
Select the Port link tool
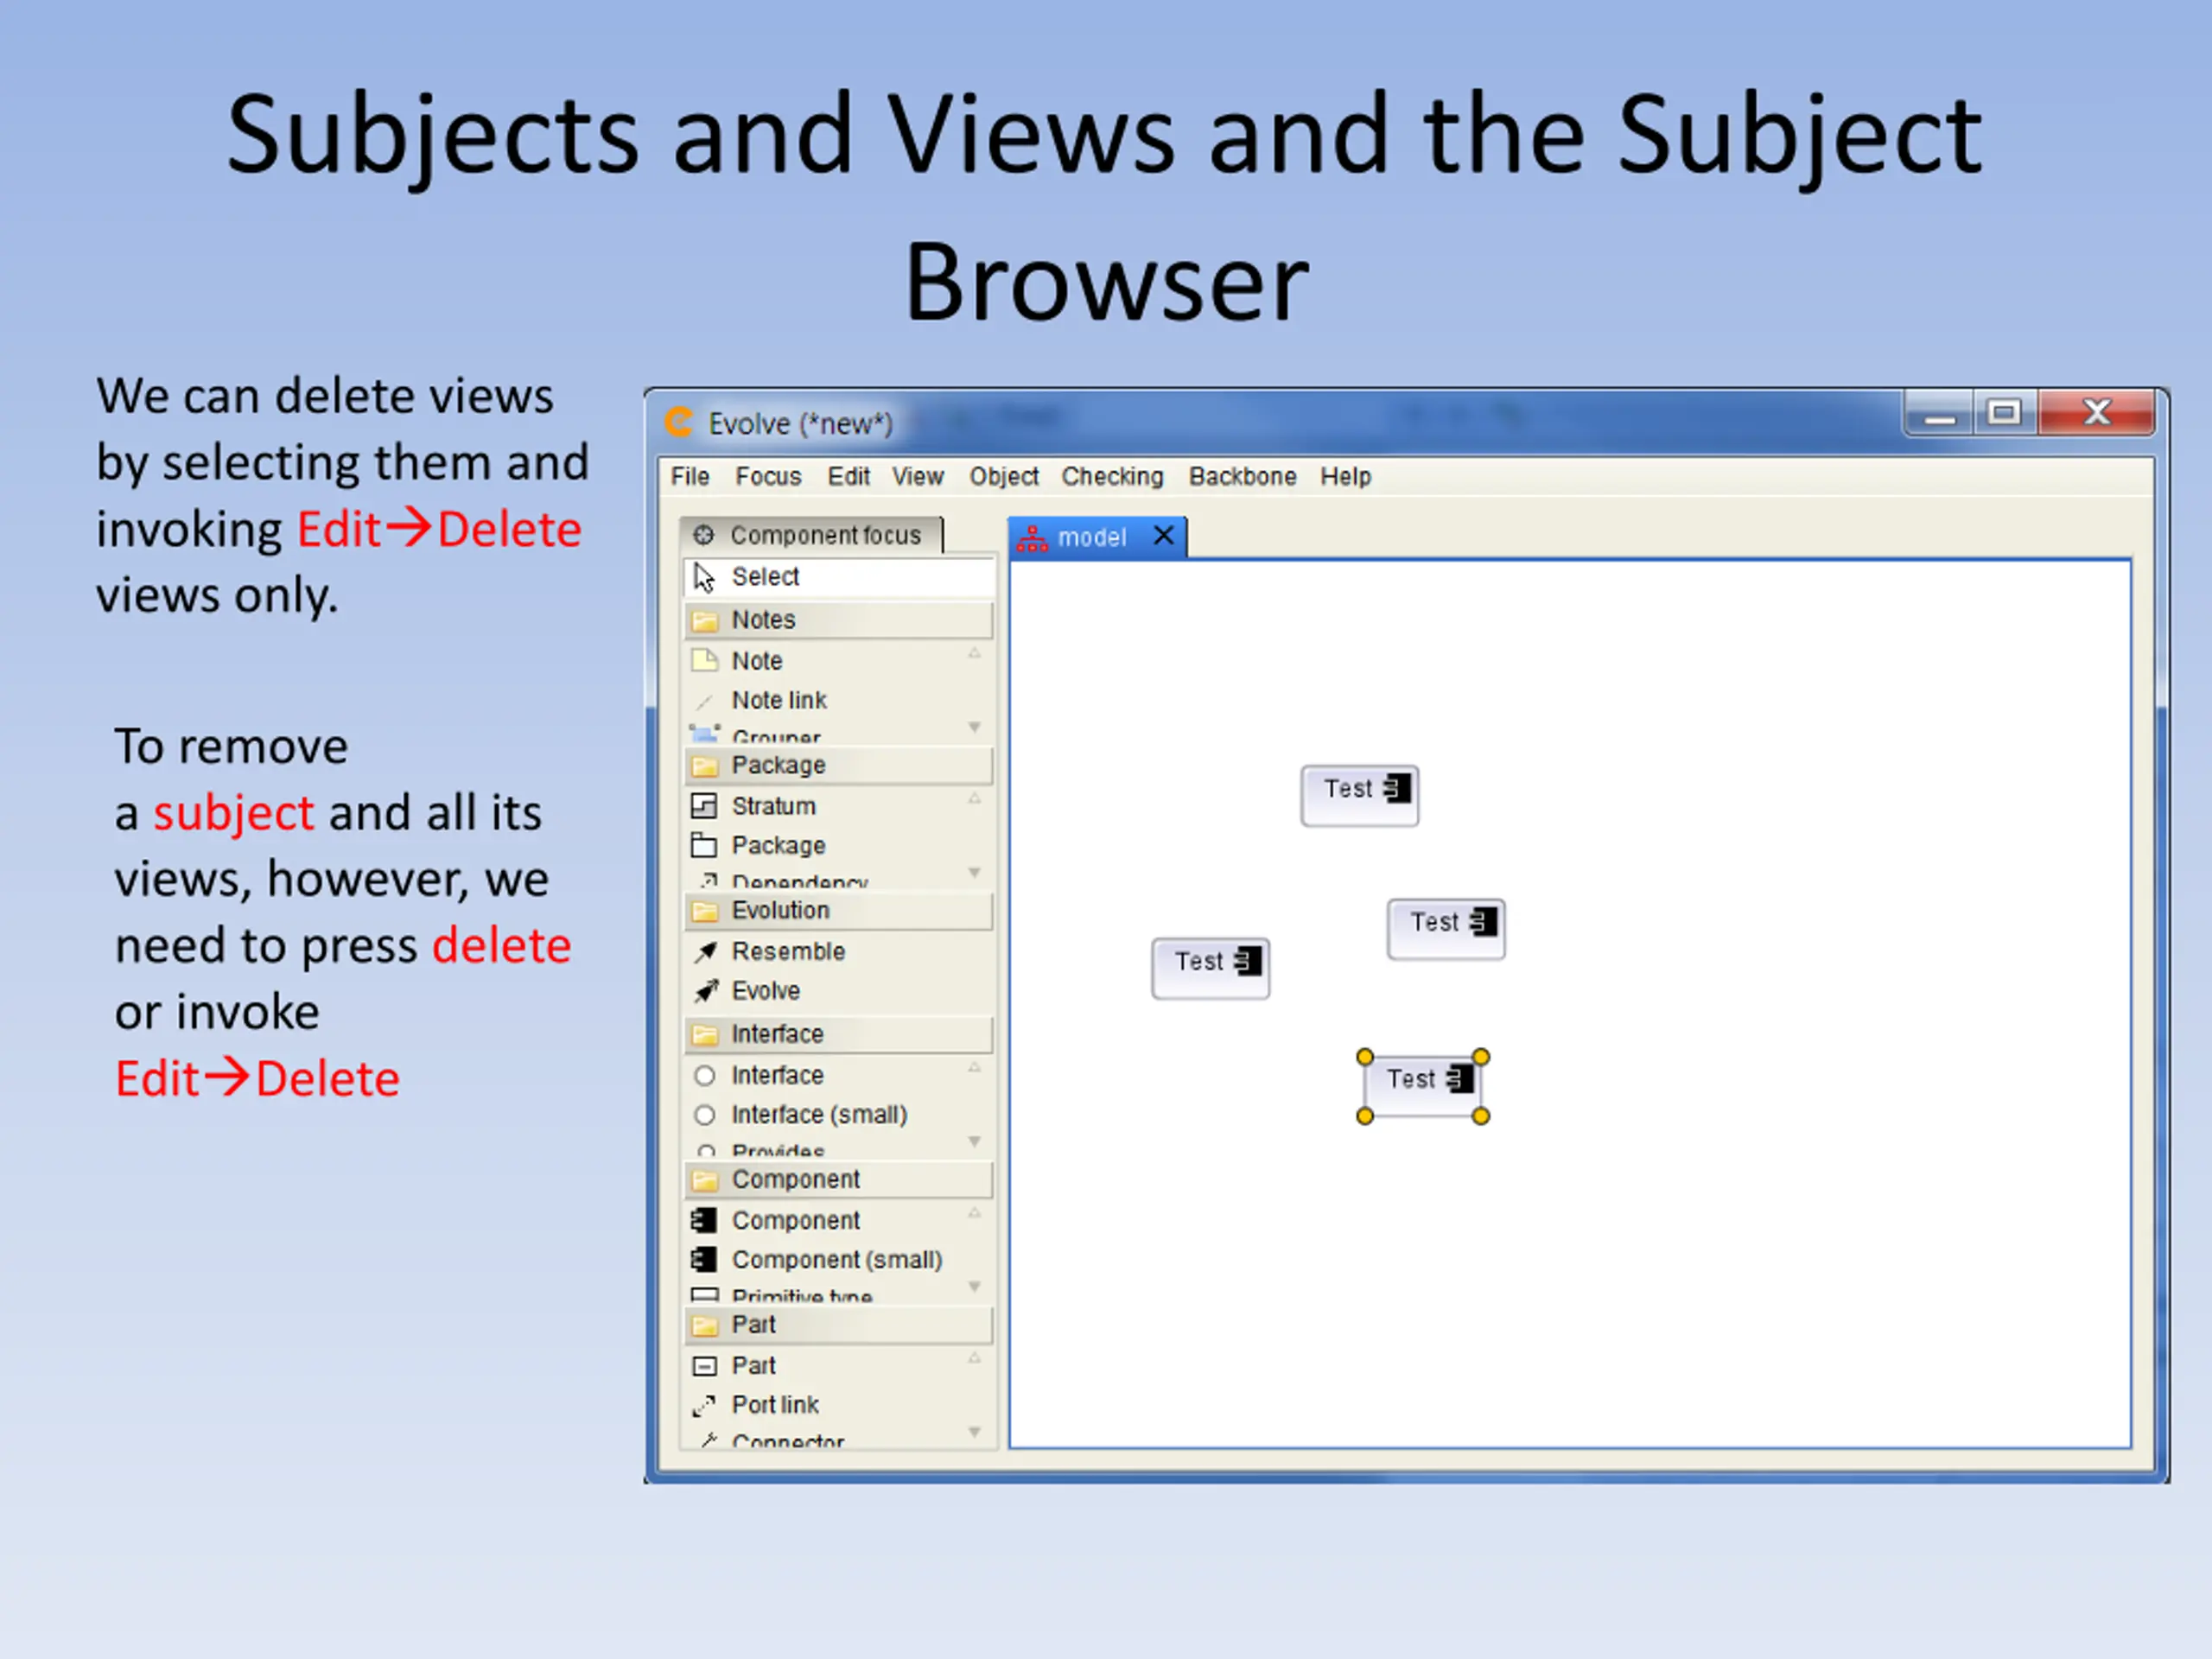tap(705, 1406)
